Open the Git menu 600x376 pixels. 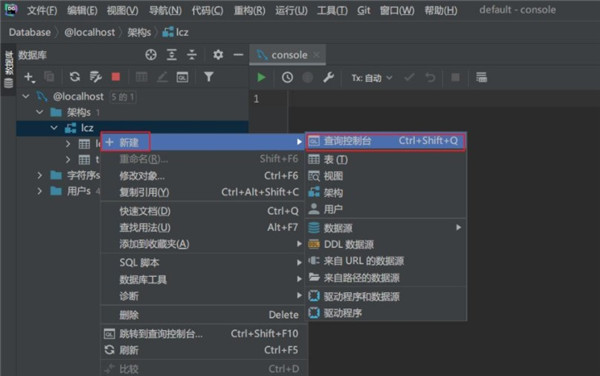click(x=364, y=10)
